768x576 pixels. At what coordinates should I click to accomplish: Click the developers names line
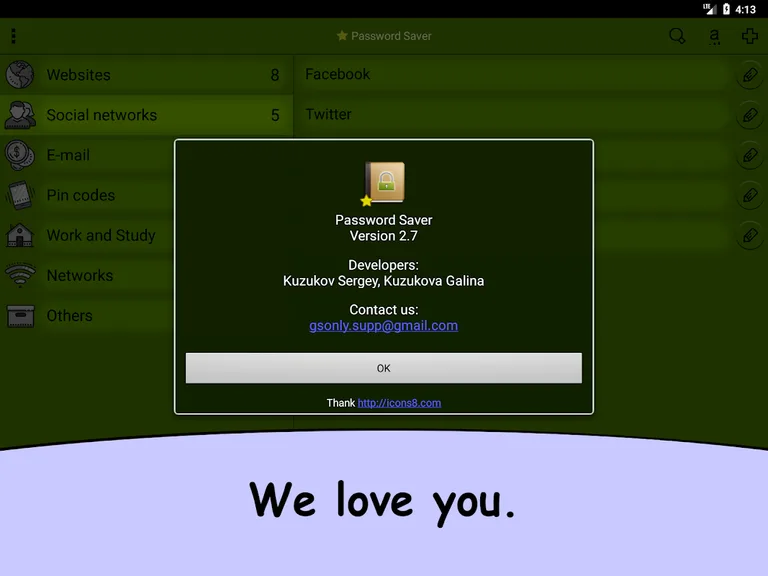[384, 281]
